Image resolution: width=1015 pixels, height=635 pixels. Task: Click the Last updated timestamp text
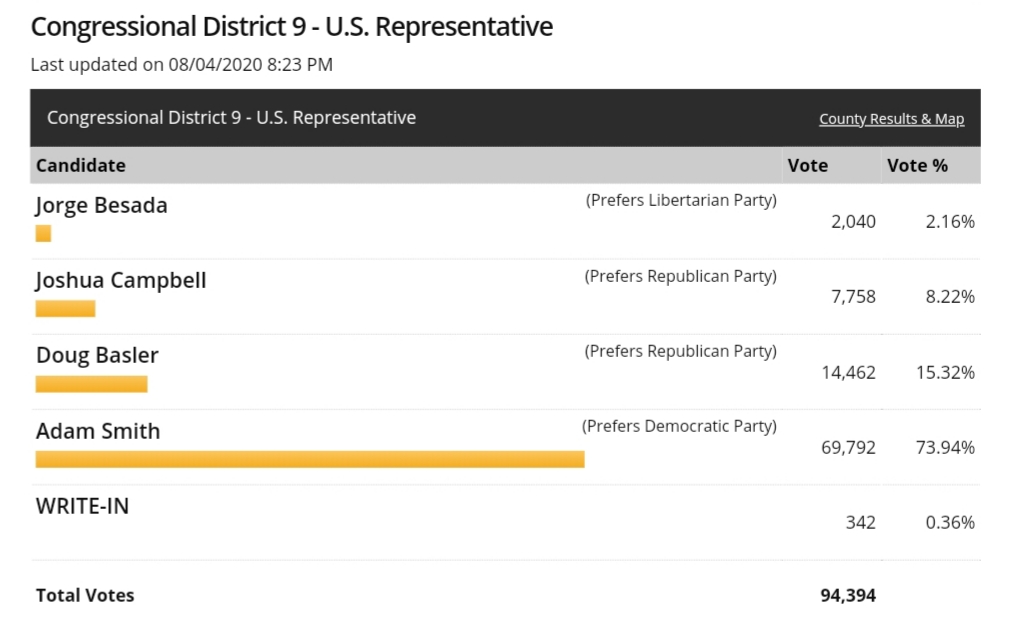[x=183, y=64]
